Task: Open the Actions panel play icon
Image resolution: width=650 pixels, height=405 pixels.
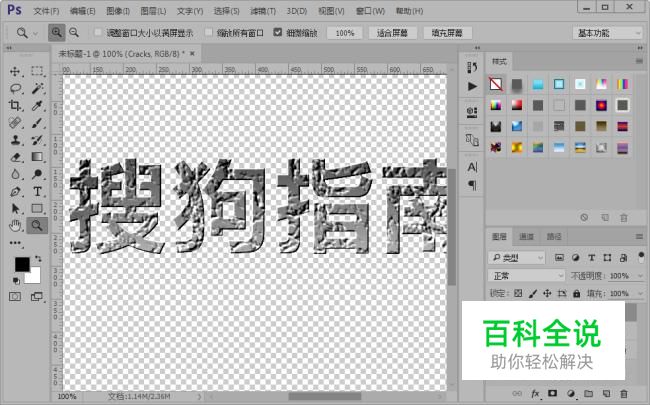Action: [x=472, y=86]
